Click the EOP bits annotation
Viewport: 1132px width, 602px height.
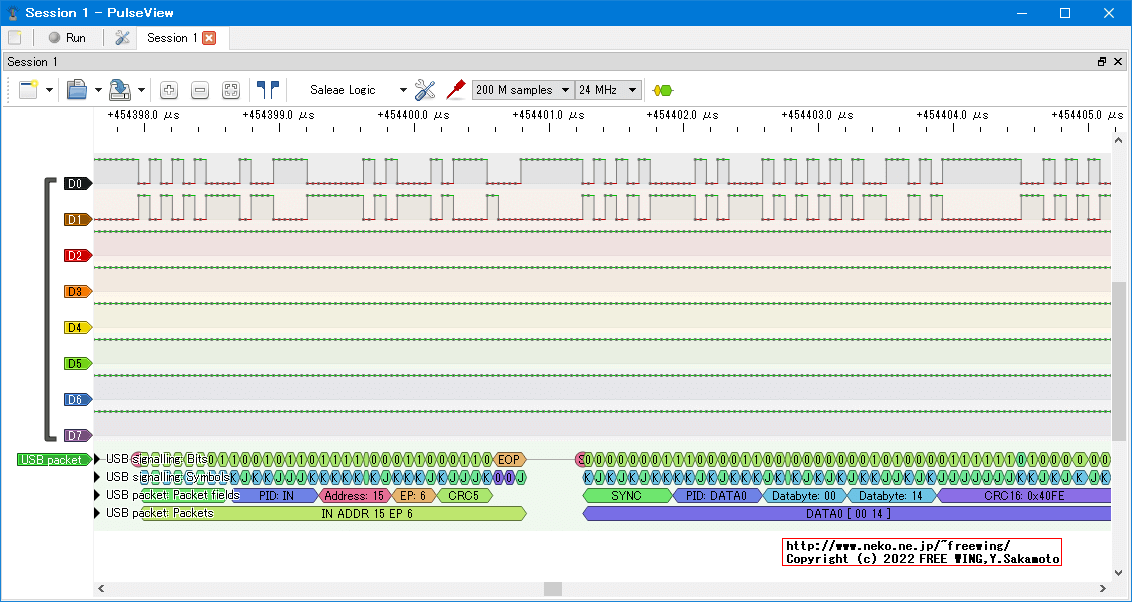[509, 459]
